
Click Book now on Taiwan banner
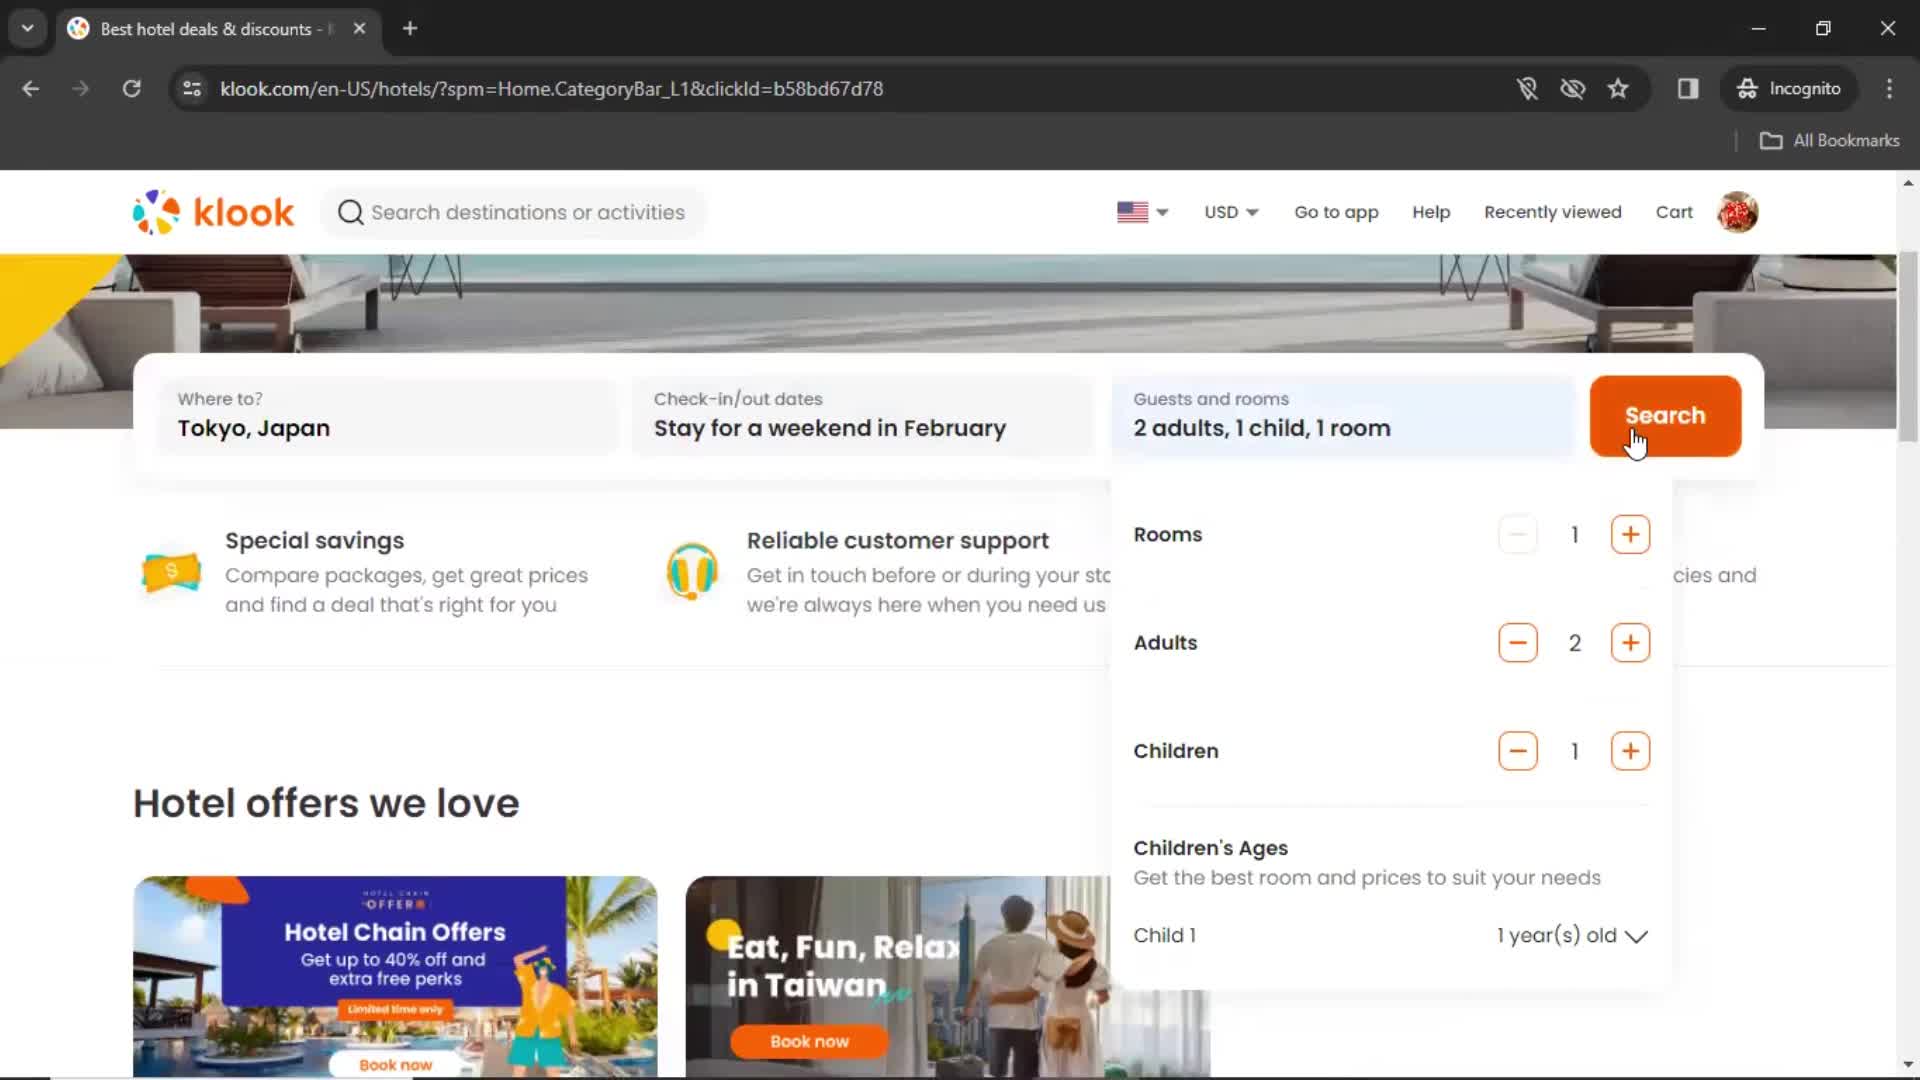809,1041
